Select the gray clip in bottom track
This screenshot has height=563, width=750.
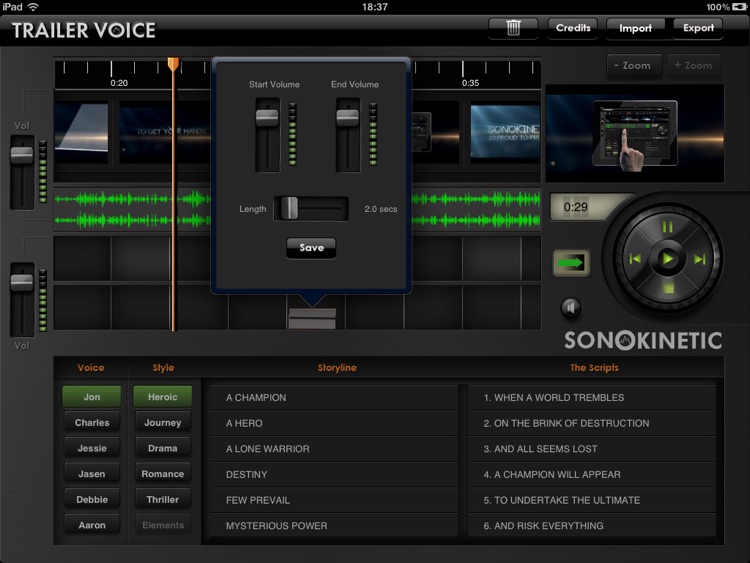coord(312,319)
